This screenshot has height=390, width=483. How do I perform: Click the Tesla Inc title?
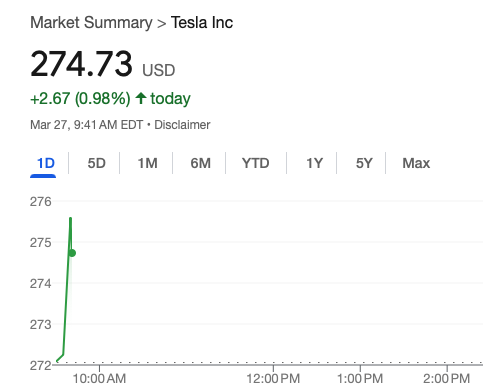coord(202,23)
